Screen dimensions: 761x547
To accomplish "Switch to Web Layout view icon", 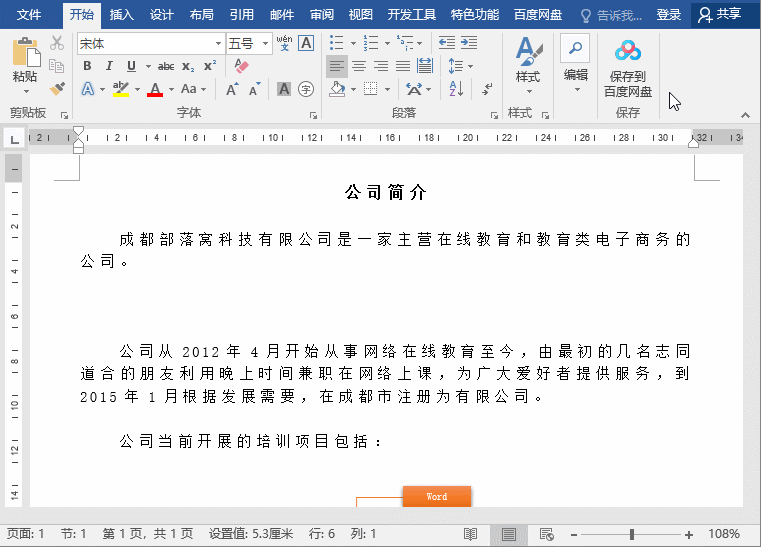I will pos(546,534).
